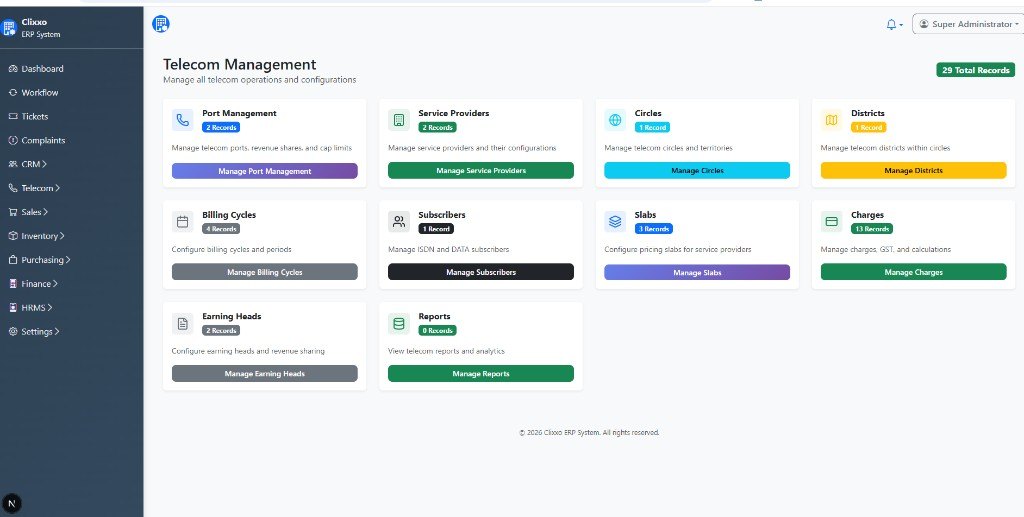1024x517 pixels.
Task: Click the Subscribers people icon
Action: [x=399, y=222]
